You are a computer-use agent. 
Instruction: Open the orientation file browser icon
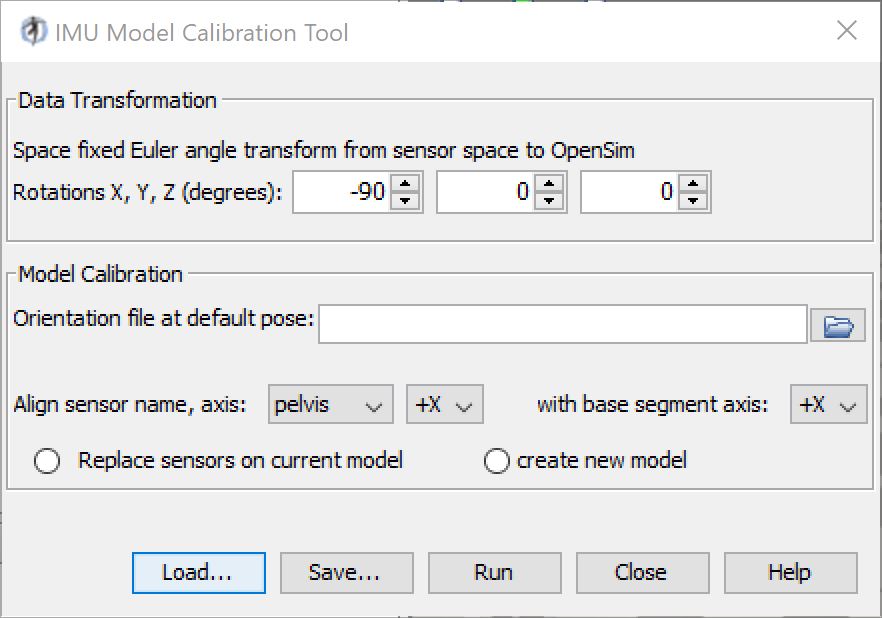(x=838, y=324)
